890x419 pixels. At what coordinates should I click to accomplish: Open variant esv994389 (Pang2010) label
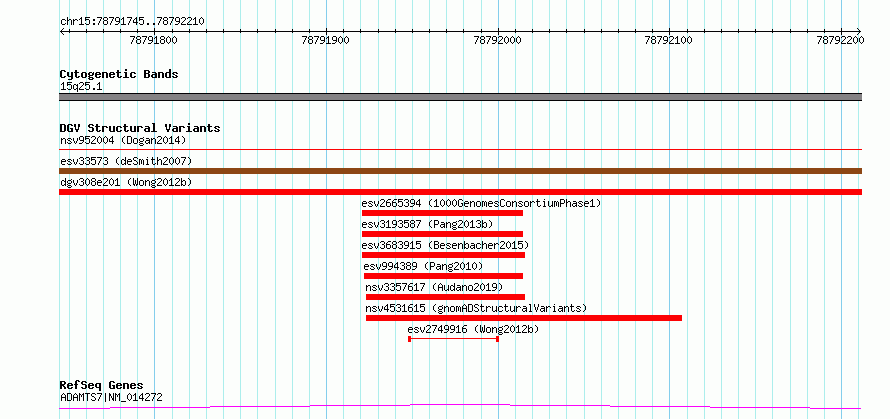423,266
